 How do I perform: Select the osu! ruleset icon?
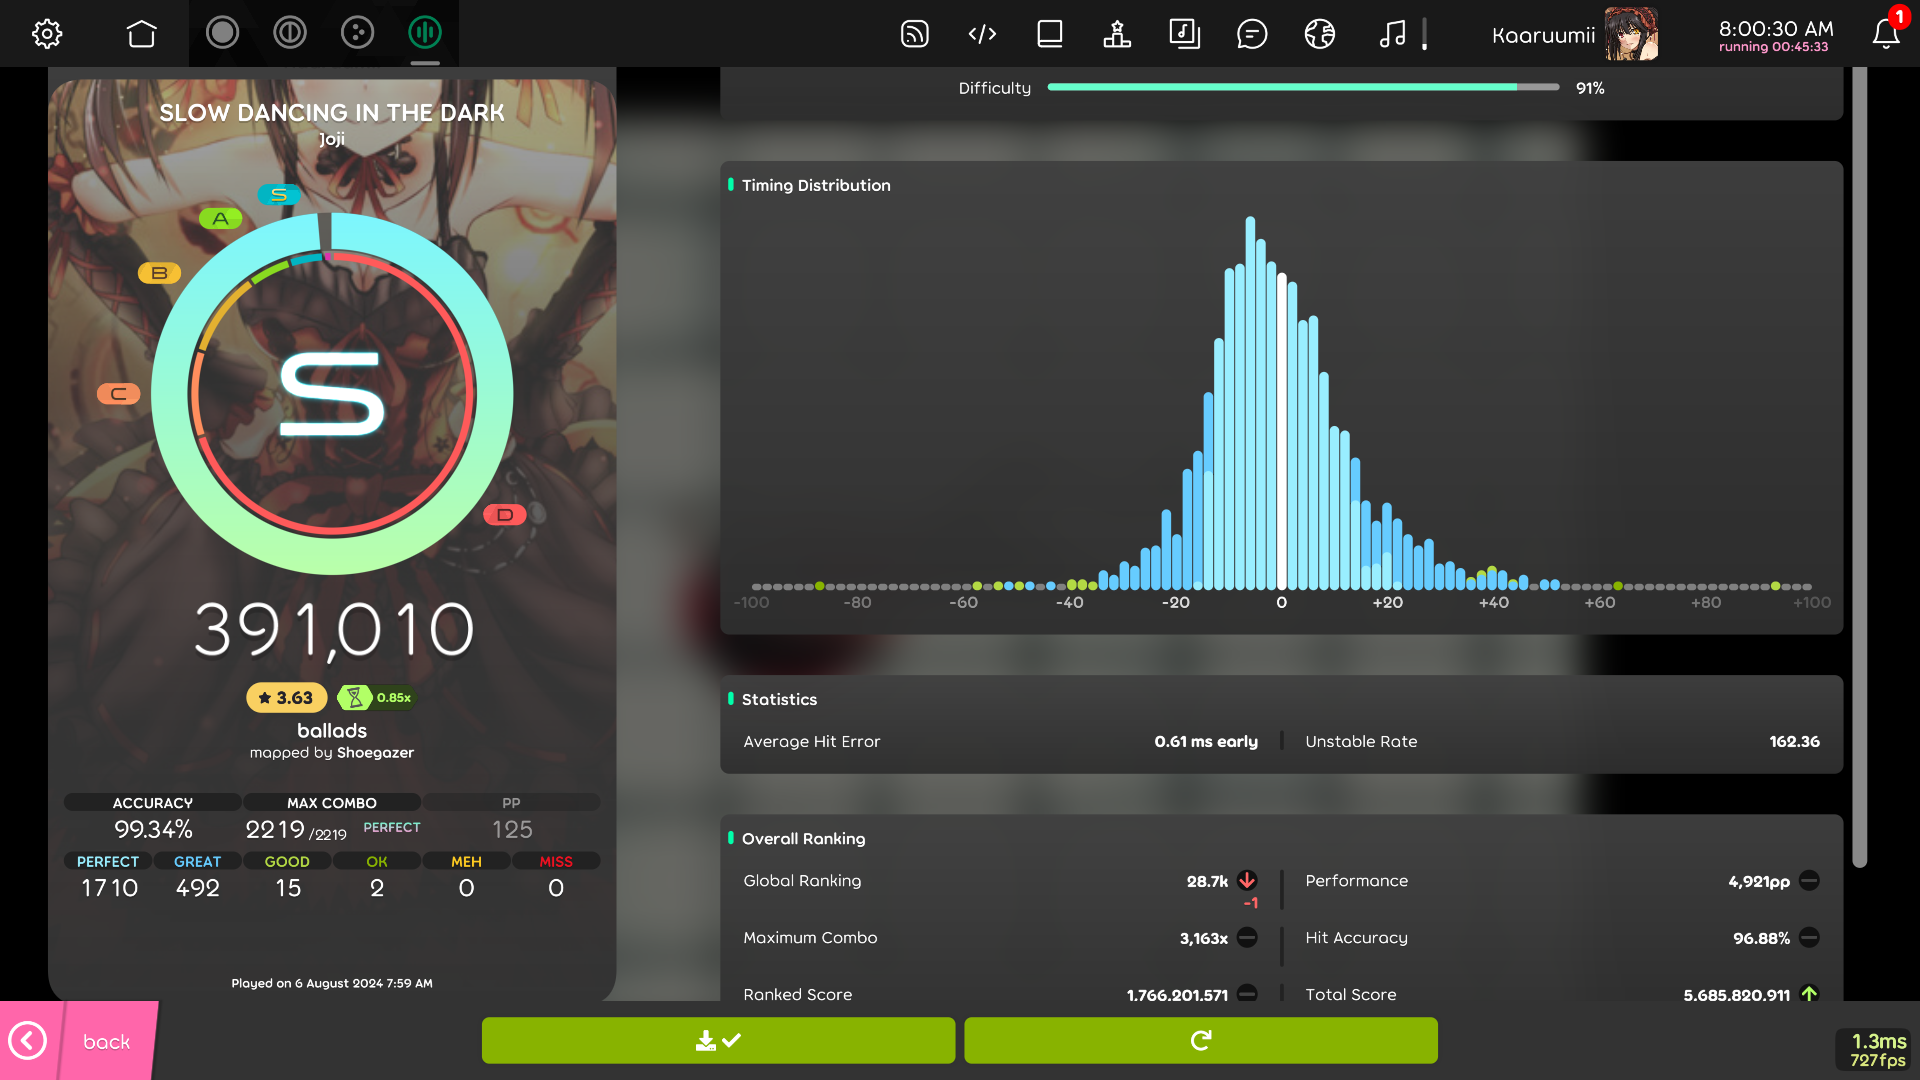(222, 33)
